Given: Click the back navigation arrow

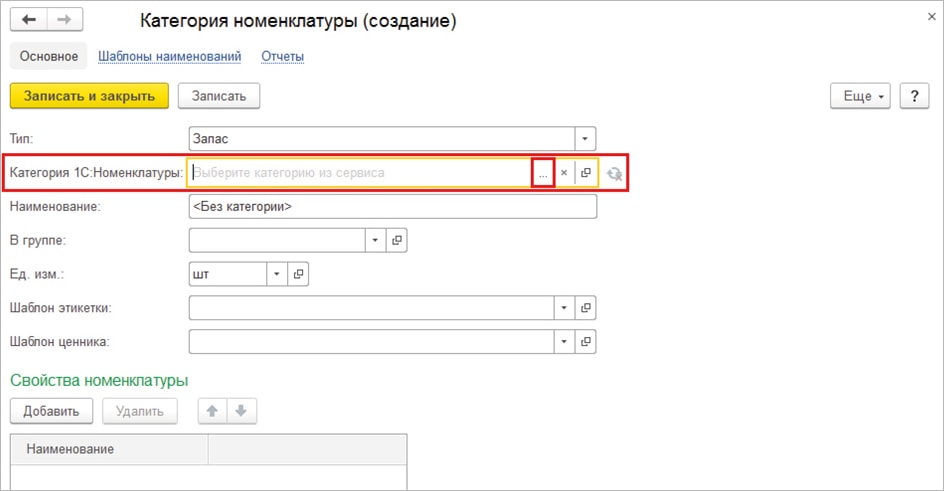Looking at the screenshot, I should [x=29, y=20].
